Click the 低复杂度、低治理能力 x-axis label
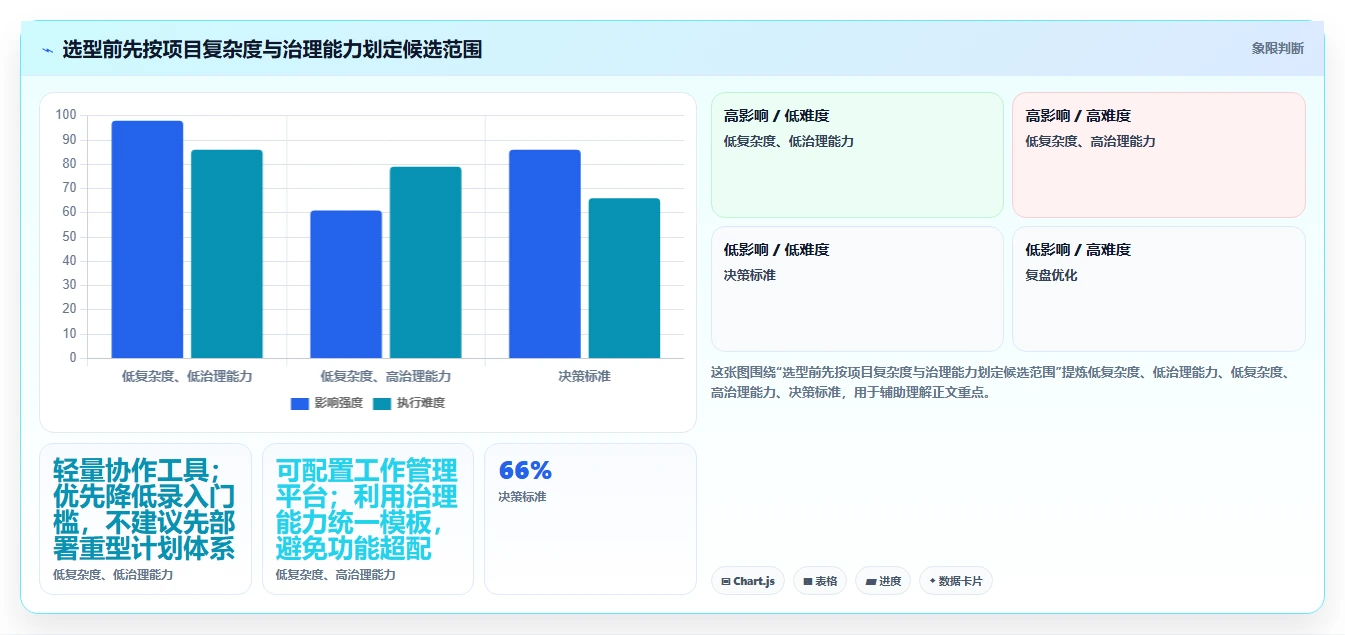The image size is (1345, 635). (x=187, y=377)
